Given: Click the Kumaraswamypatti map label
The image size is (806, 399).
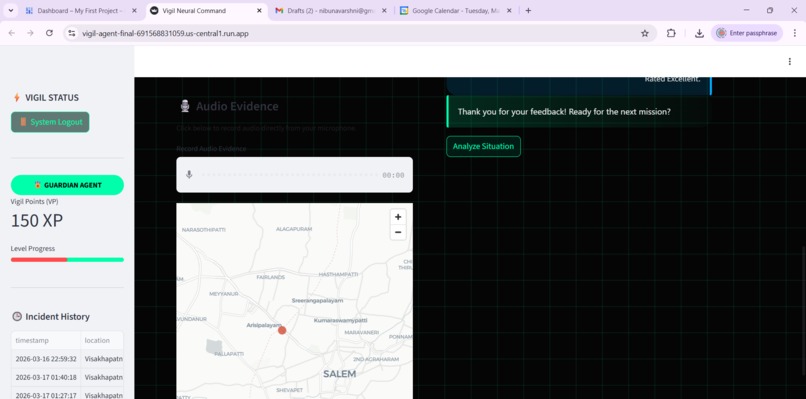Looking at the screenshot, I should coord(340,320).
